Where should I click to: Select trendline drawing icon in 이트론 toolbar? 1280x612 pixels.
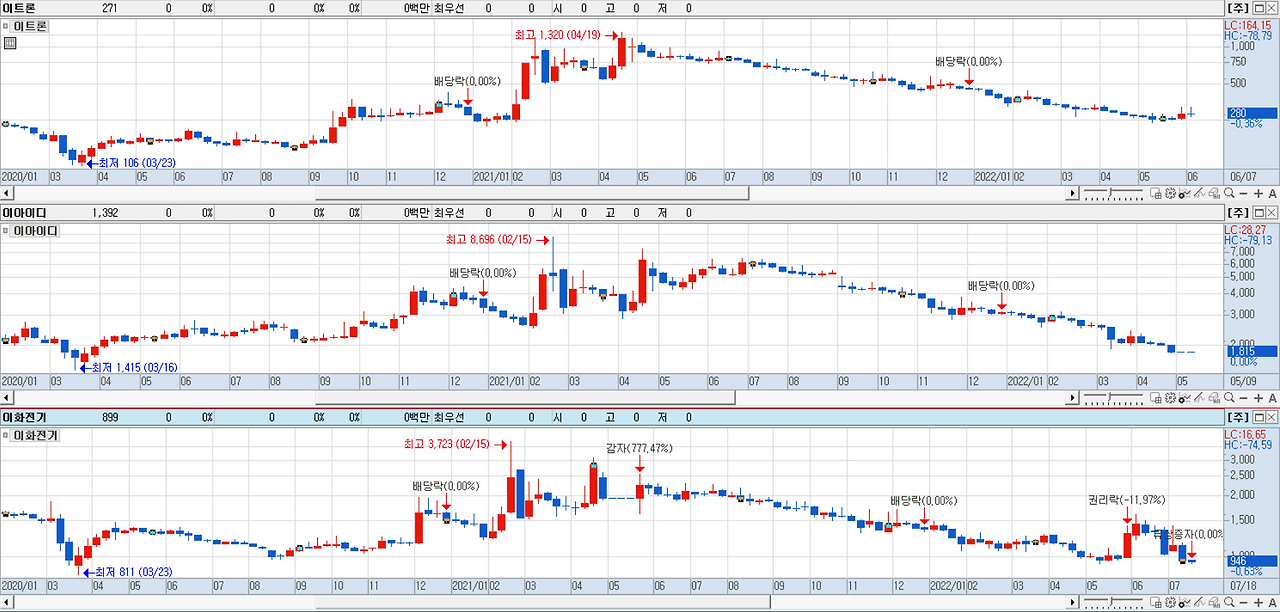pos(1199,193)
